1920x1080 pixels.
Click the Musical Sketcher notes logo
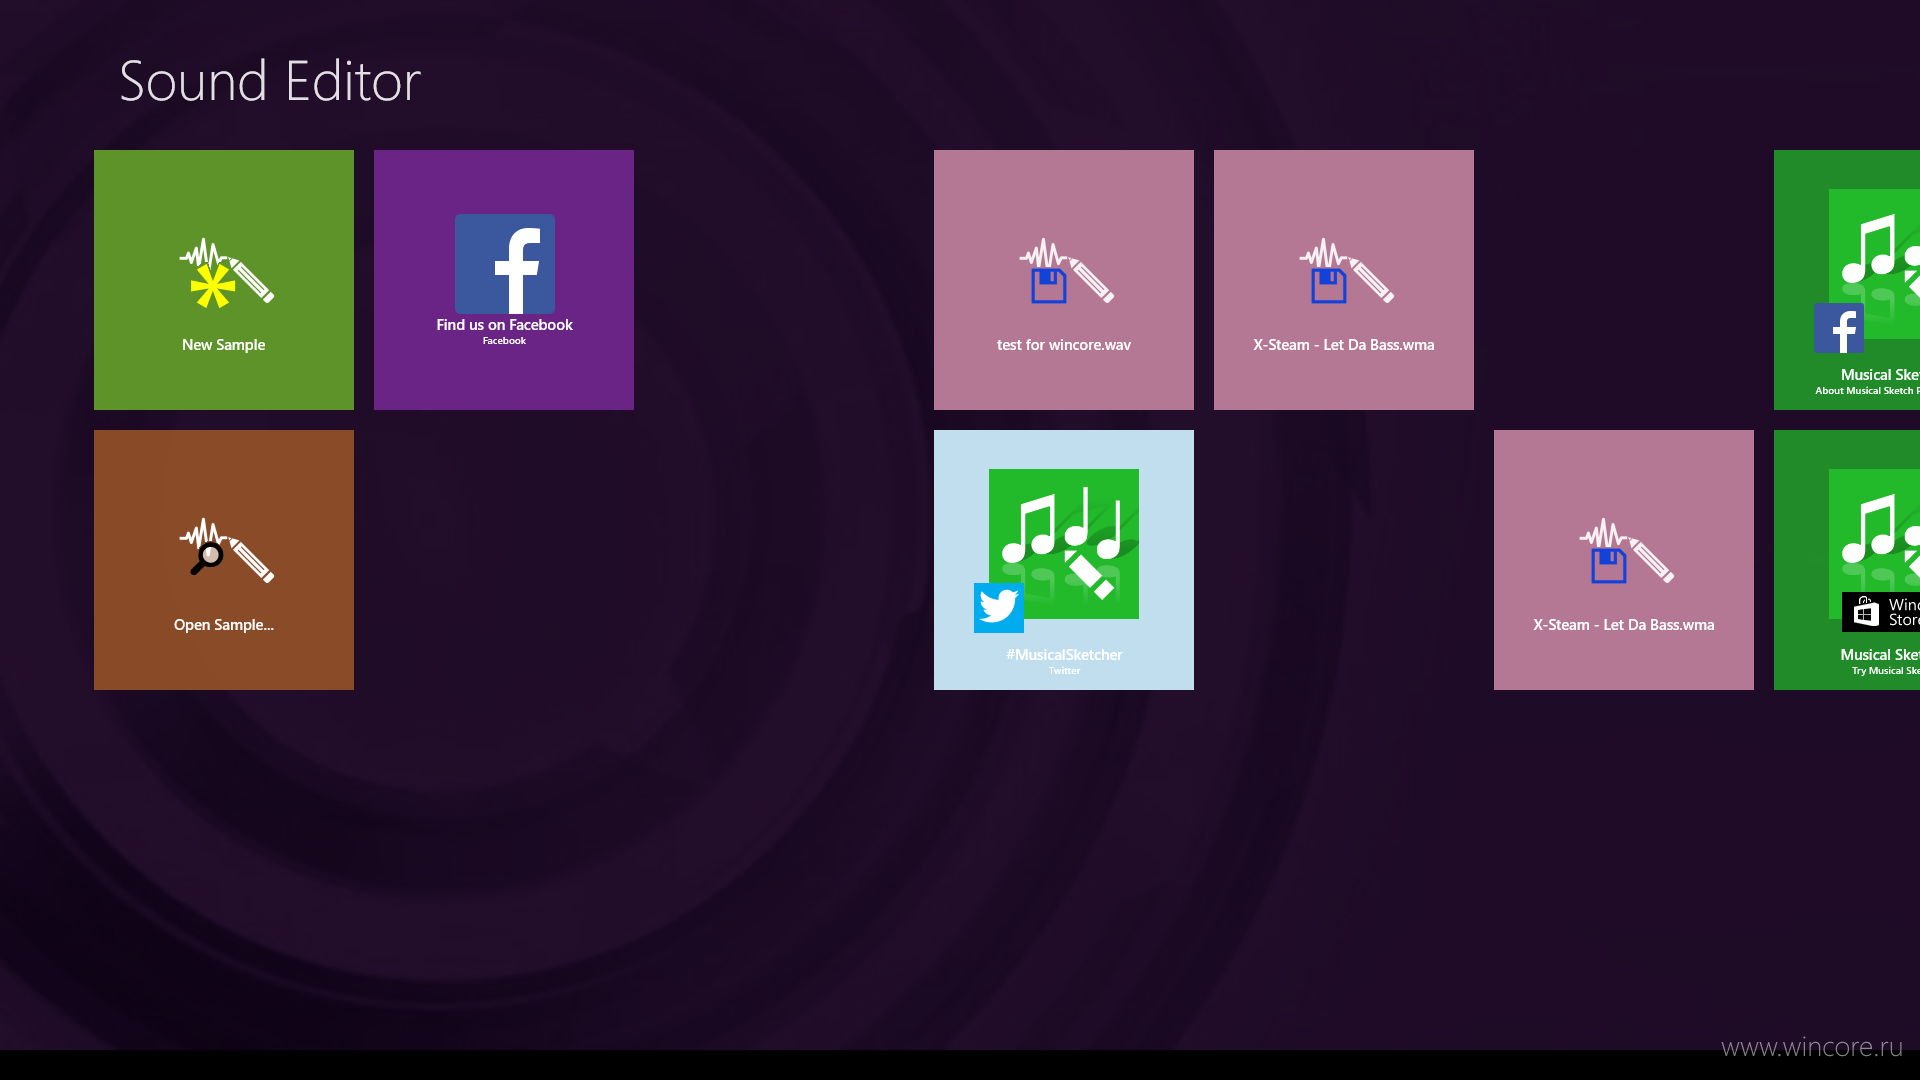tap(1064, 543)
